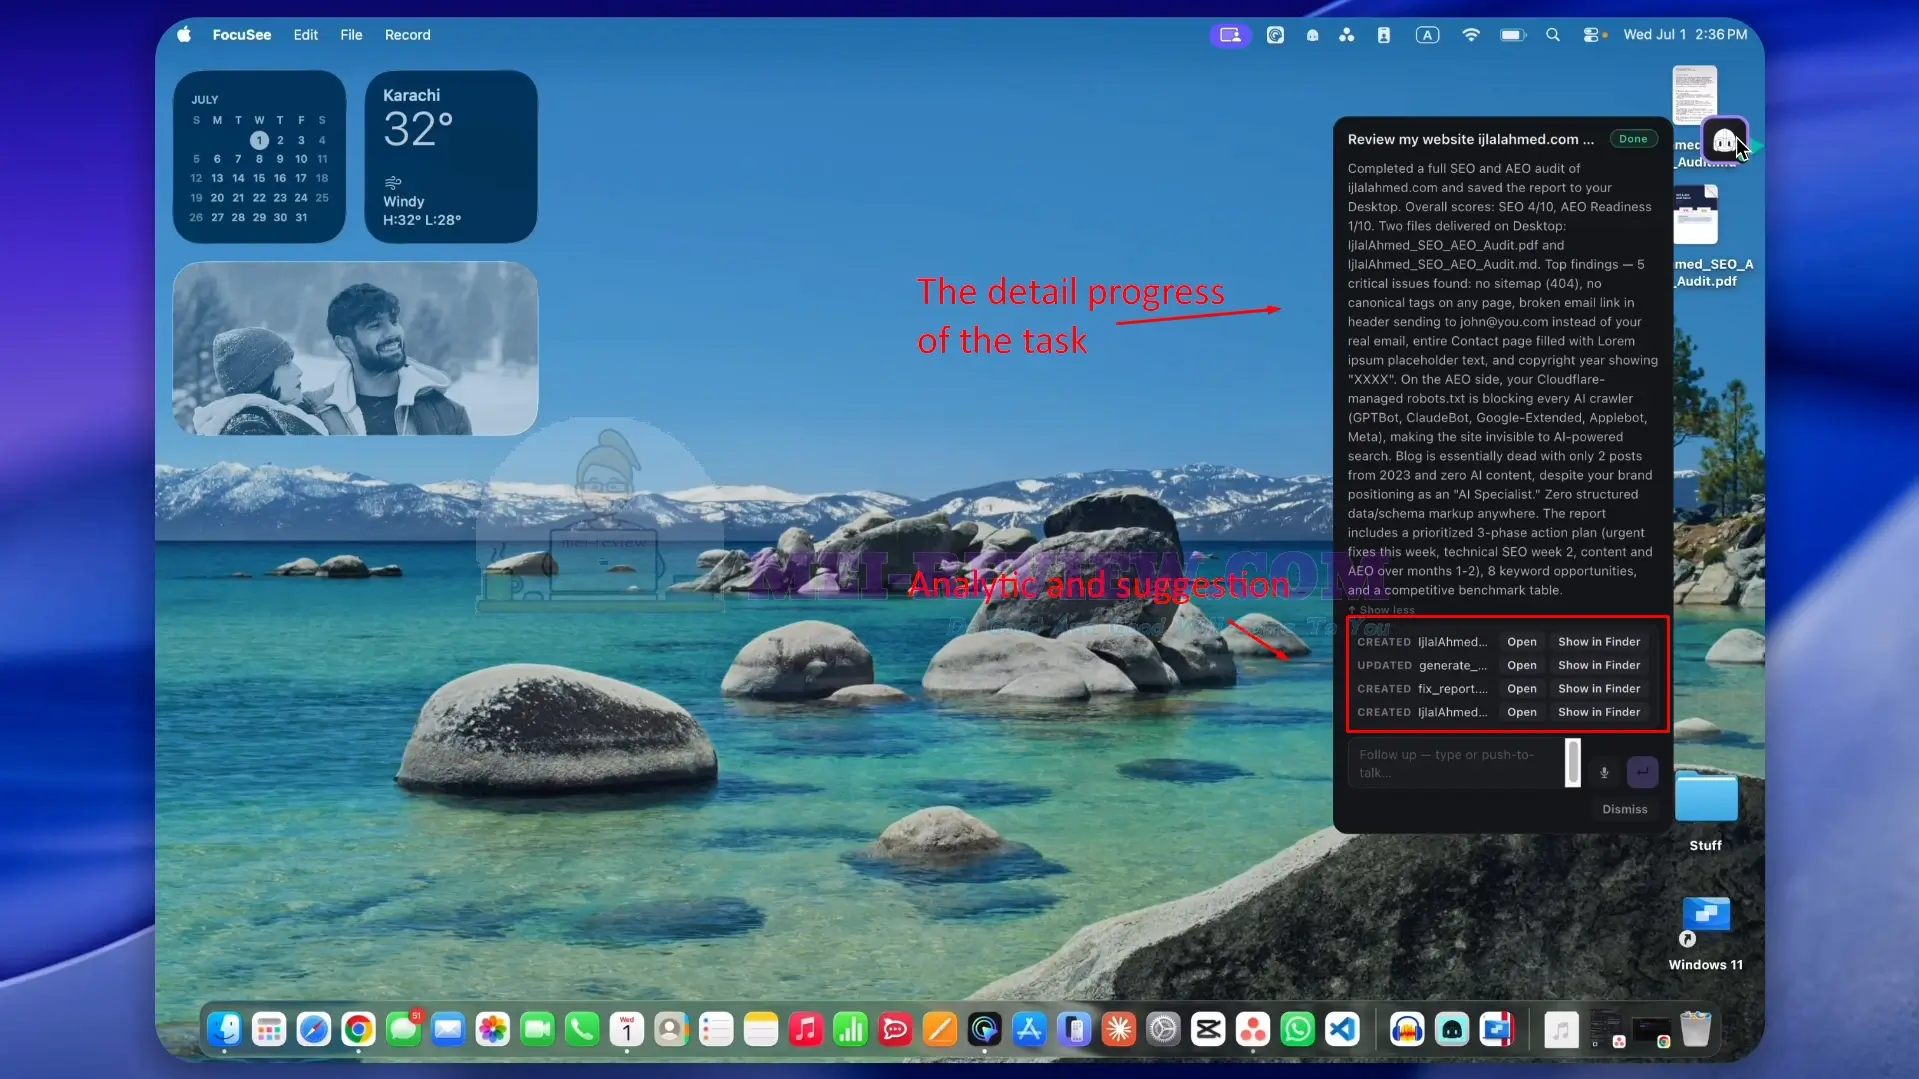1919x1079 pixels.
Task: Click the July calendar widget
Action: point(259,156)
